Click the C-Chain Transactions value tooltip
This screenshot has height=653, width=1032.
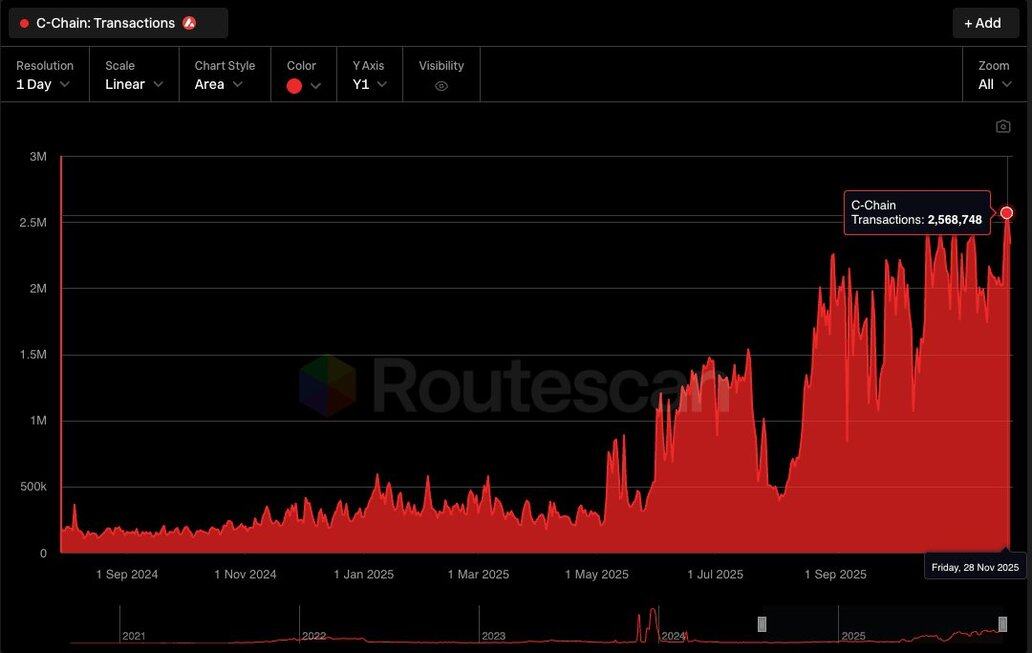[x=916, y=212]
